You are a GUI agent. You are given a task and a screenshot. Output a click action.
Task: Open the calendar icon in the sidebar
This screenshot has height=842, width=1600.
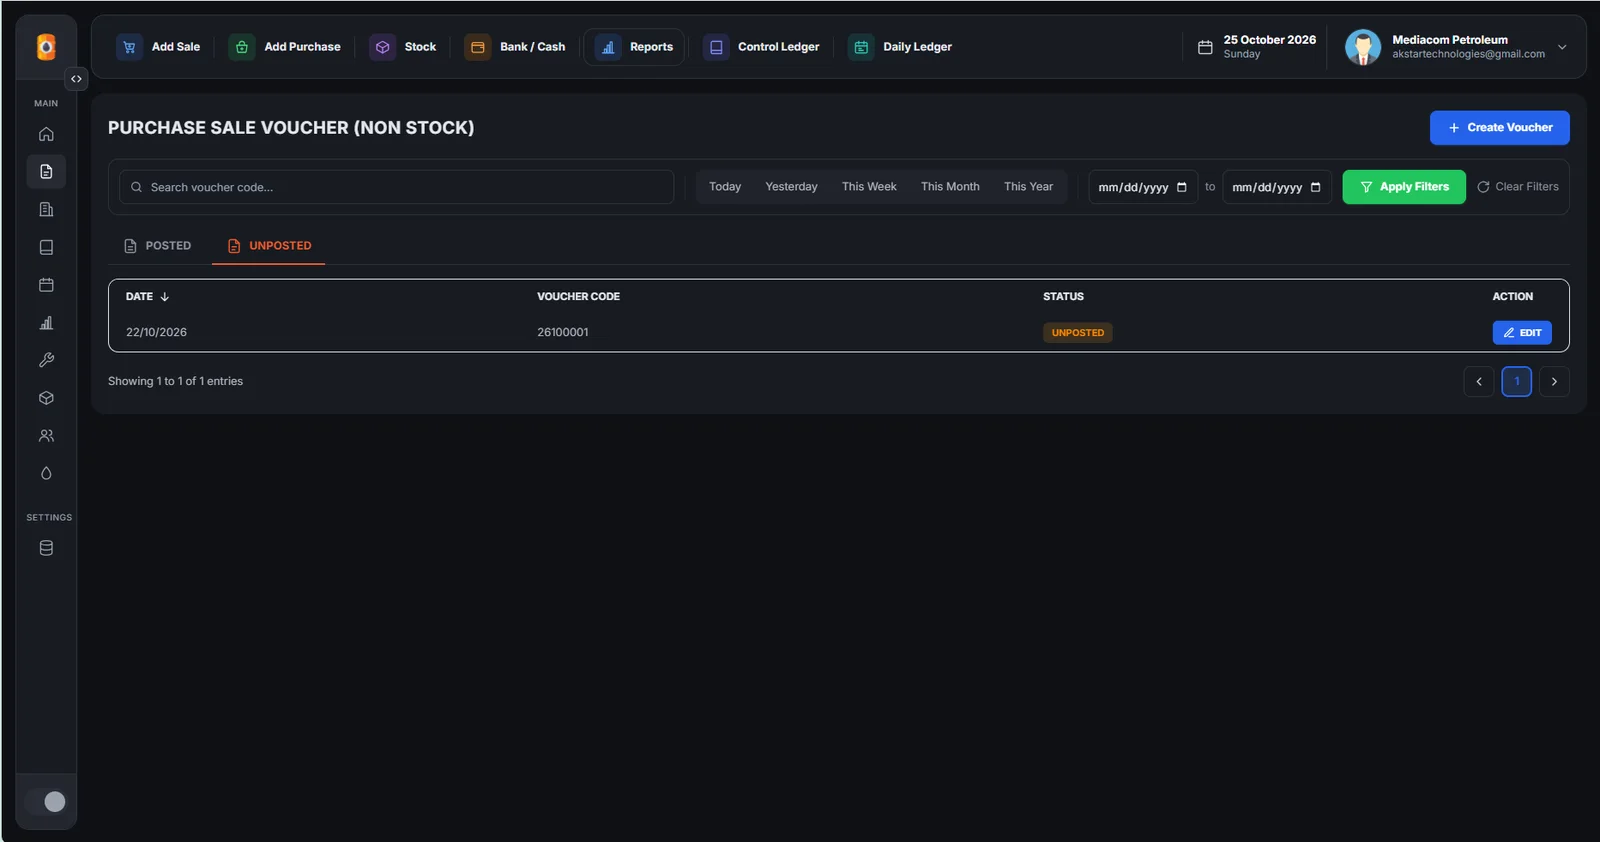tap(46, 285)
